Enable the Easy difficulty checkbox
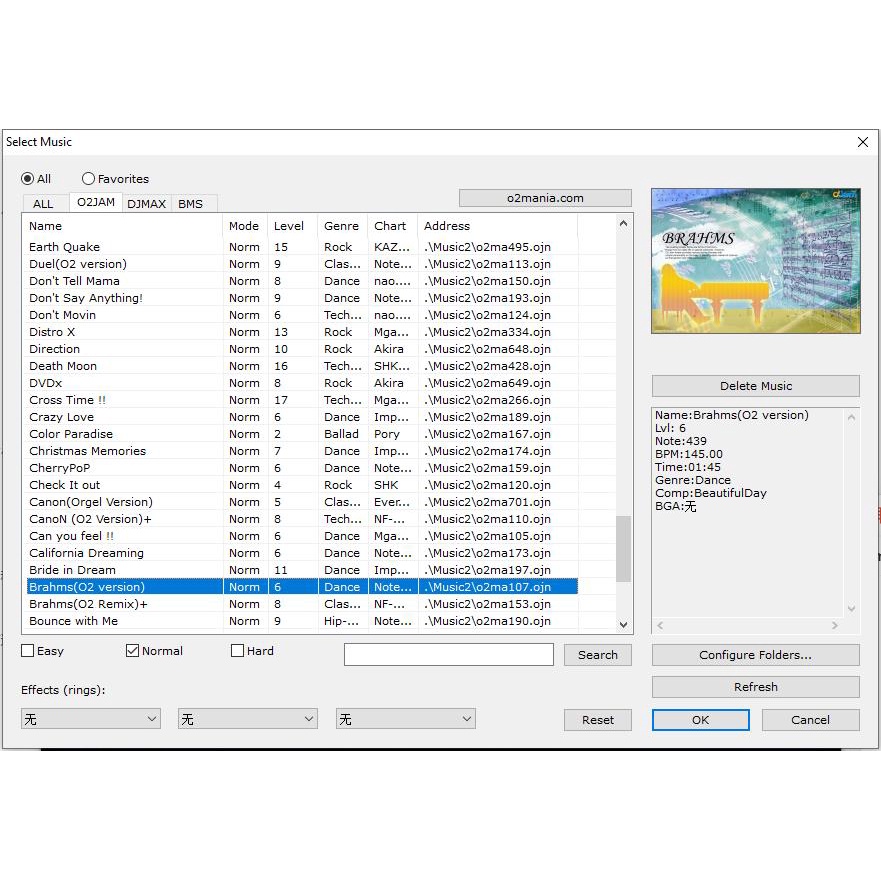 point(28,651)
